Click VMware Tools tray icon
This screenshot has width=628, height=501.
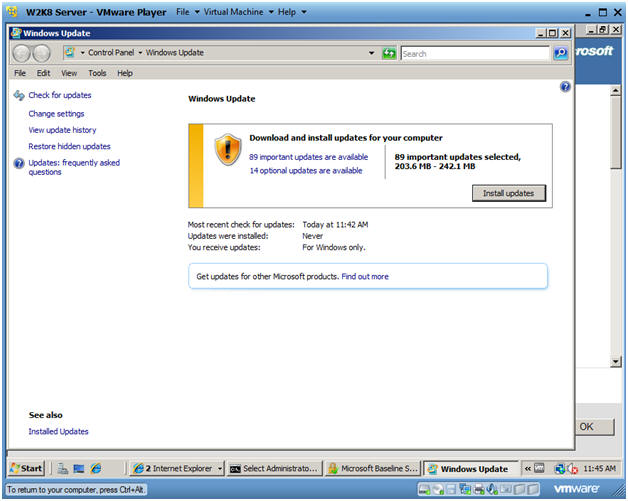(x=539, y=468)
